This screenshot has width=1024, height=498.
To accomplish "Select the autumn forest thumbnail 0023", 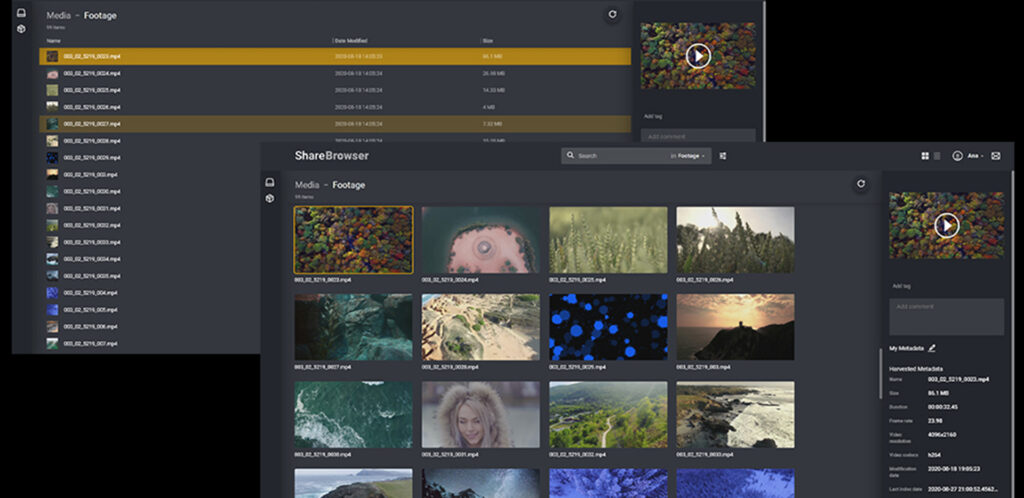I will coord(353,240).
